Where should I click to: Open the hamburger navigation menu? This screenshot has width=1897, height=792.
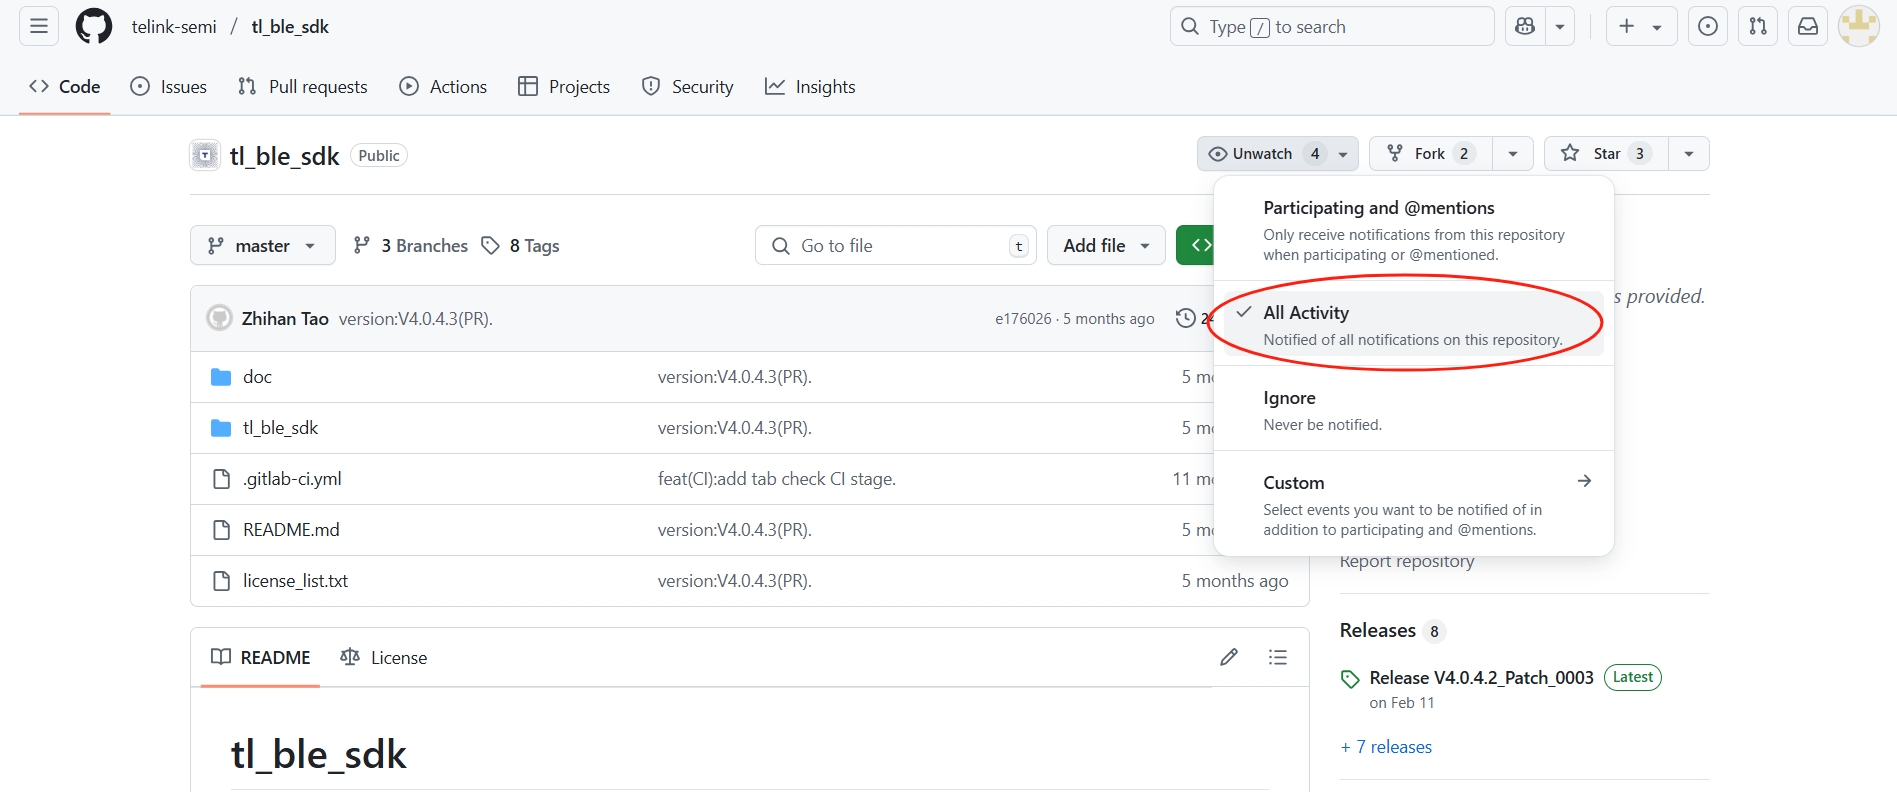pyautogui.click(x=39, y=26)
